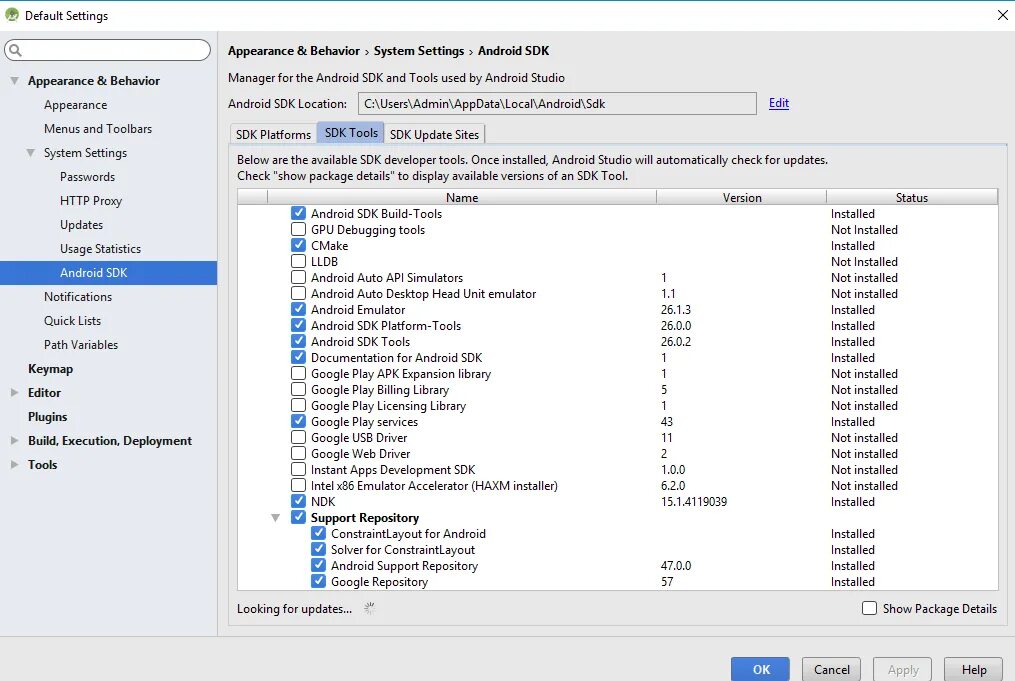Viewport: 1015px width, 681px height.
Task: Check GPU Debugging tools
Action: 298,229
